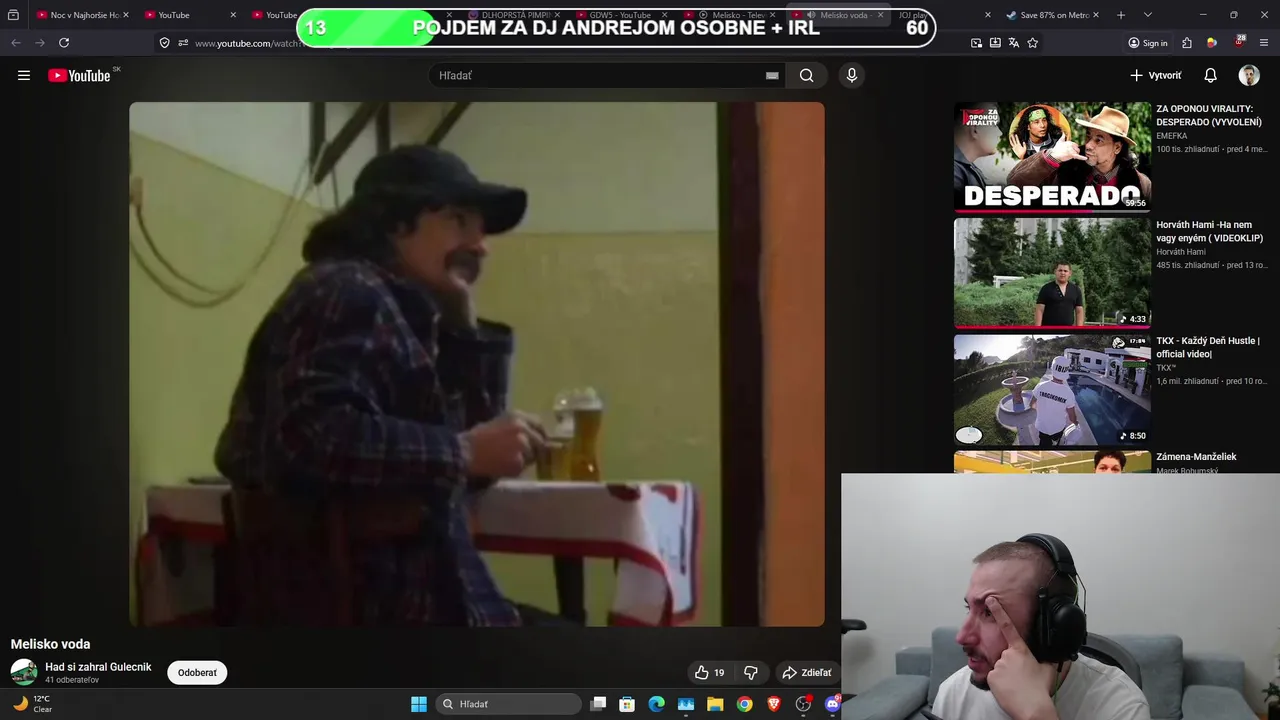1280x720 pixels.
Task: Translate this page via address bar icon
Action: tap(1014, 43)
